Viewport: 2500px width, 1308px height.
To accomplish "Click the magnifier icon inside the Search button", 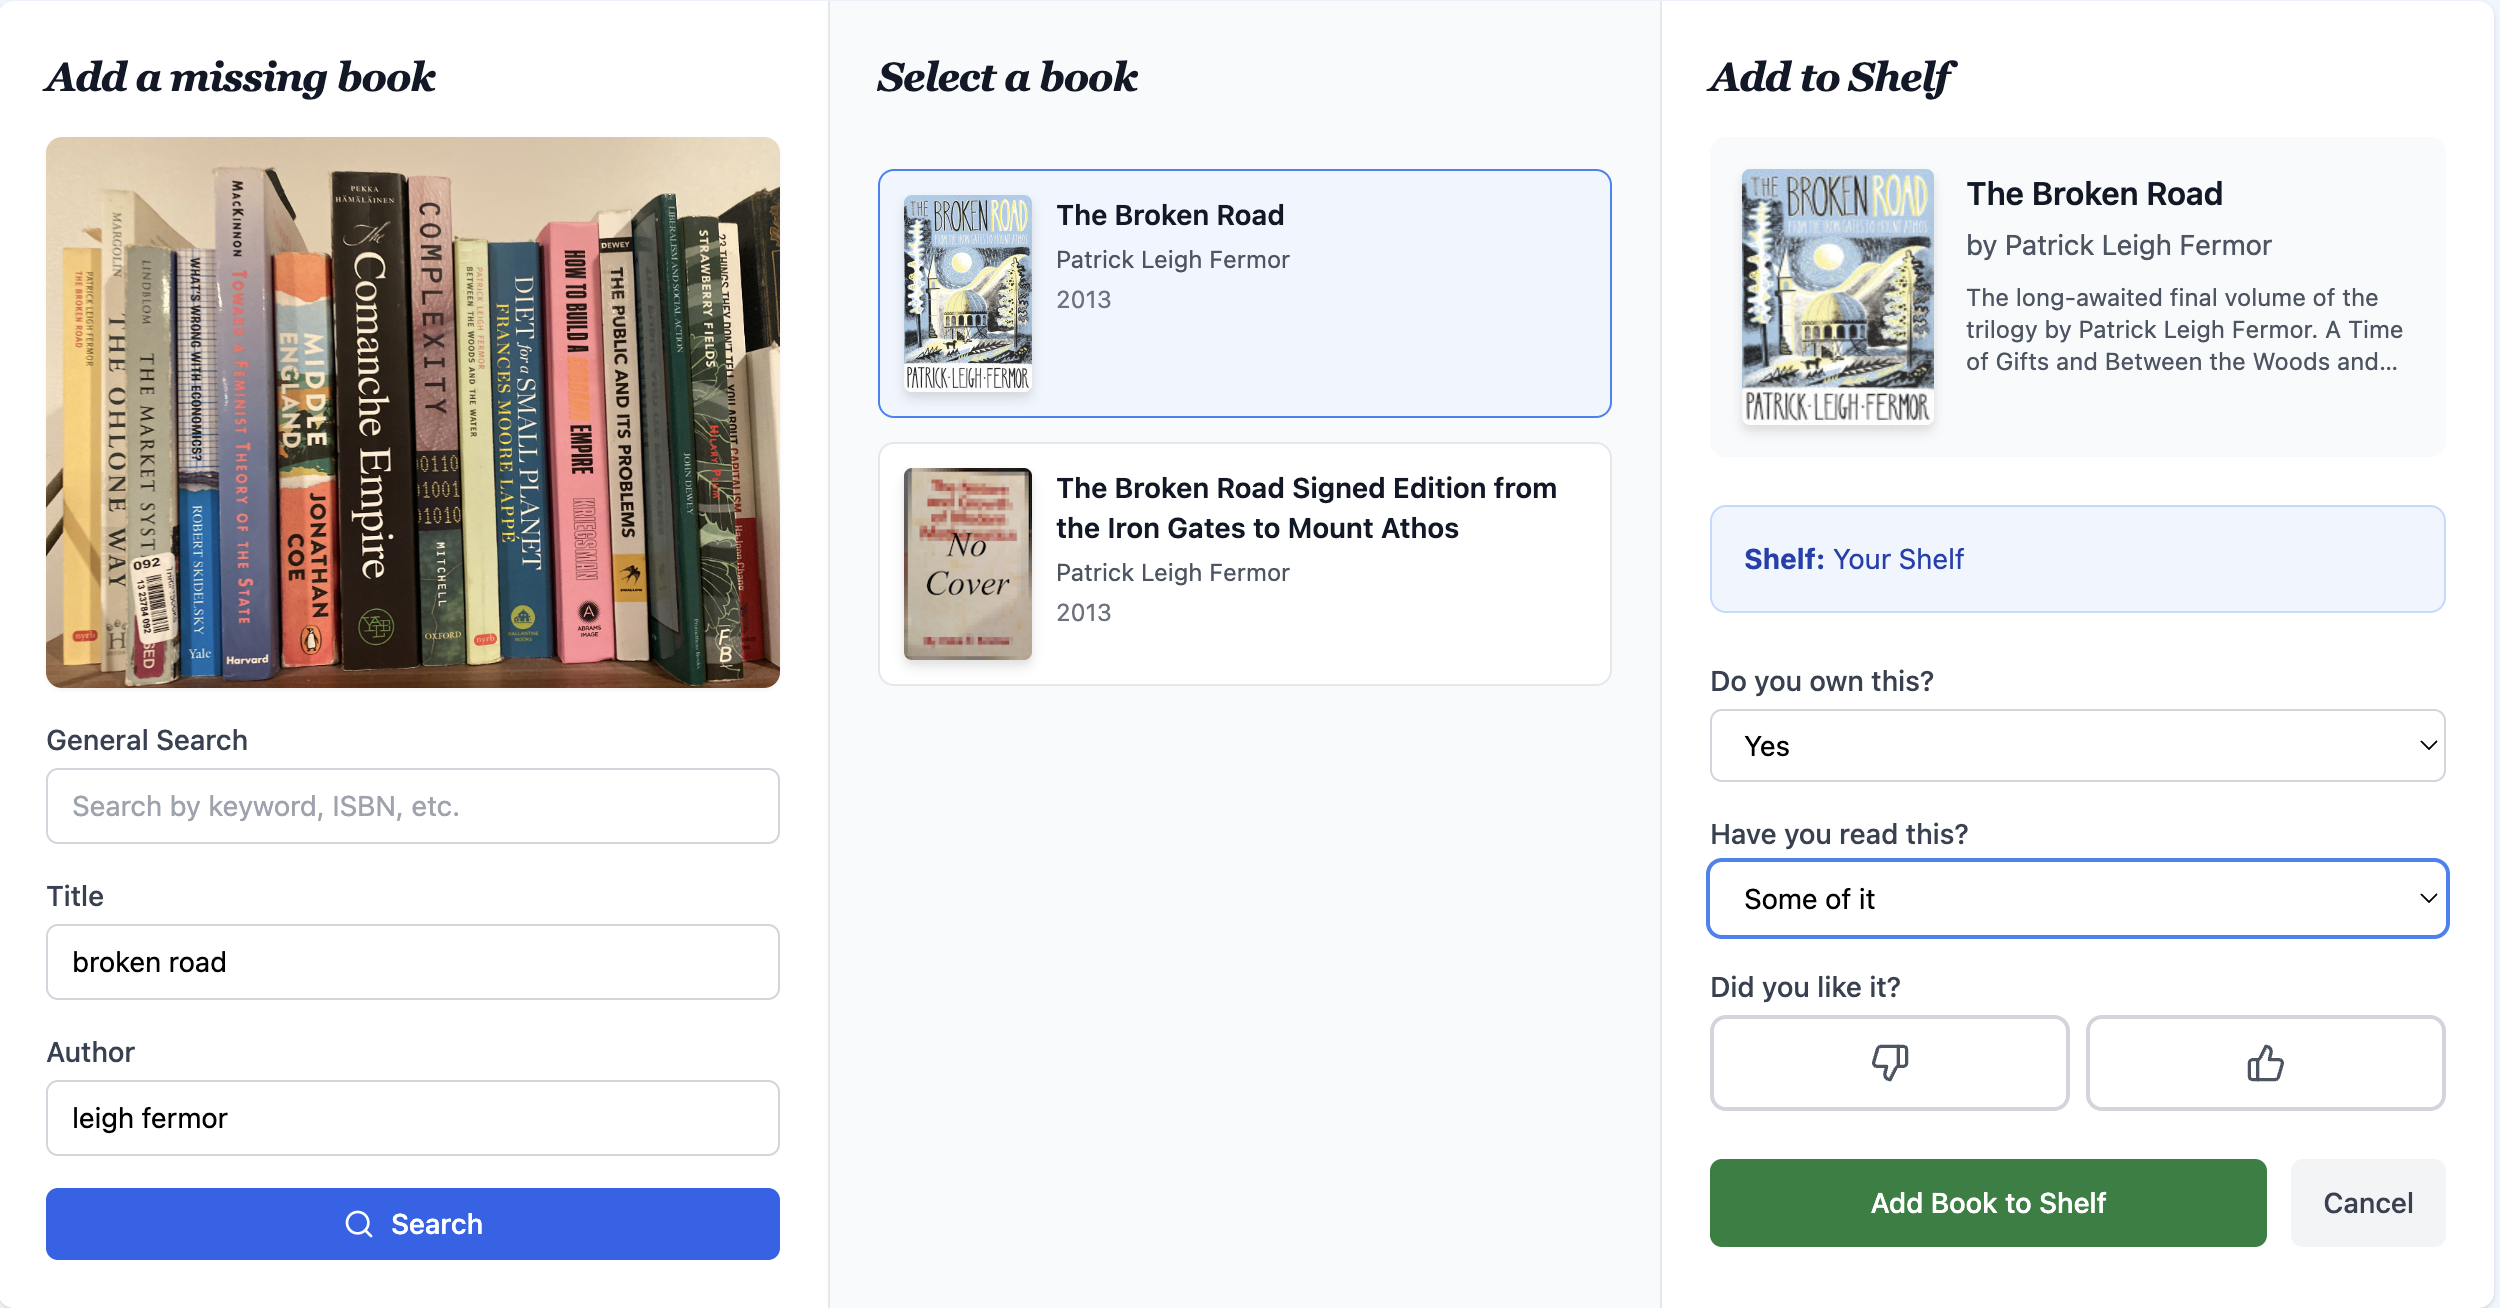I will pos(358,1224).
